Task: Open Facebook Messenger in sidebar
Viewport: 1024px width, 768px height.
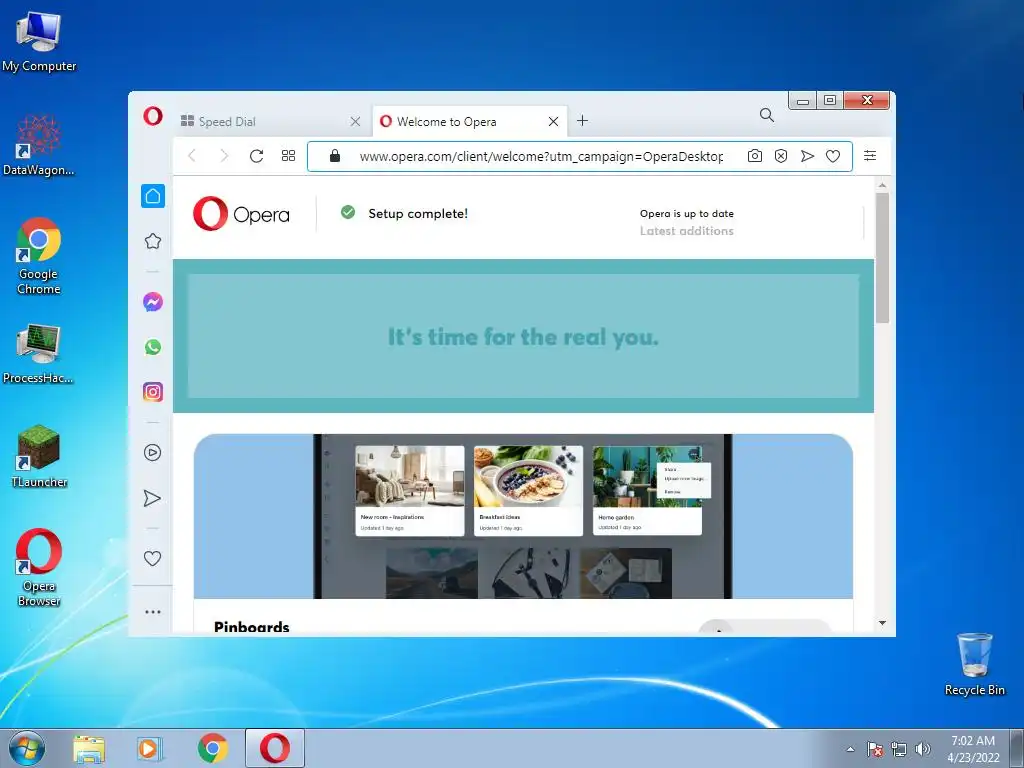Action: (153, 302)
